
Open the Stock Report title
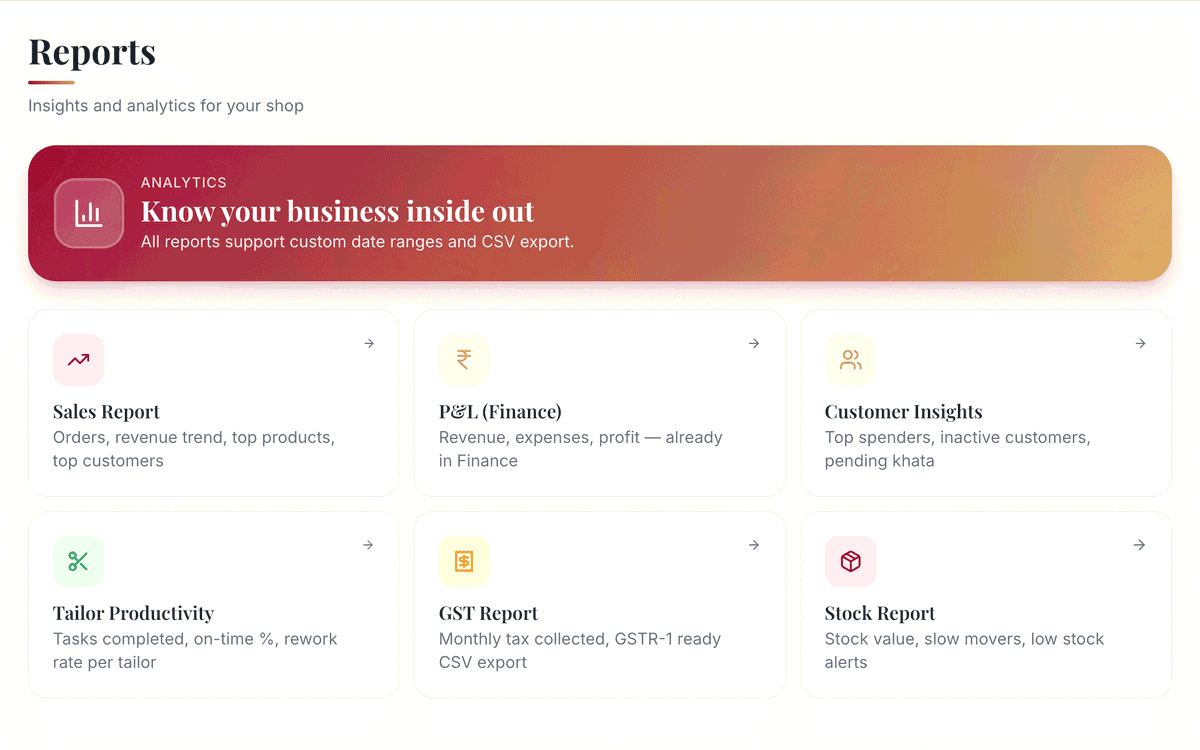880,613
